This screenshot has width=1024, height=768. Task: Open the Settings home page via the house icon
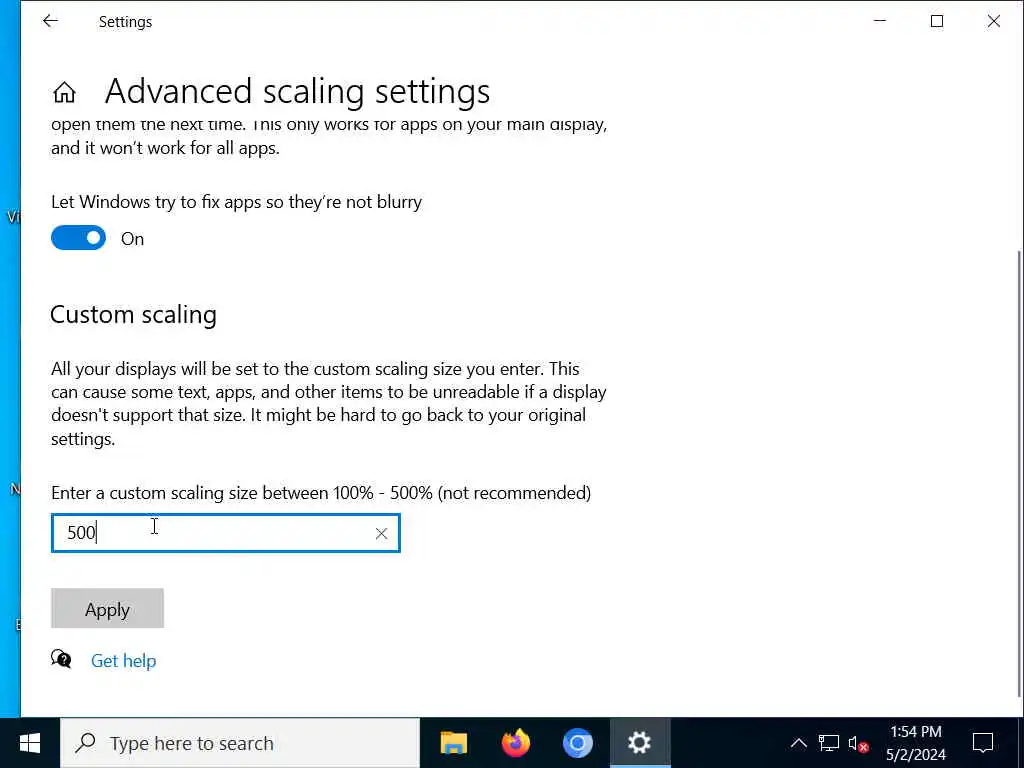point(64,92)
